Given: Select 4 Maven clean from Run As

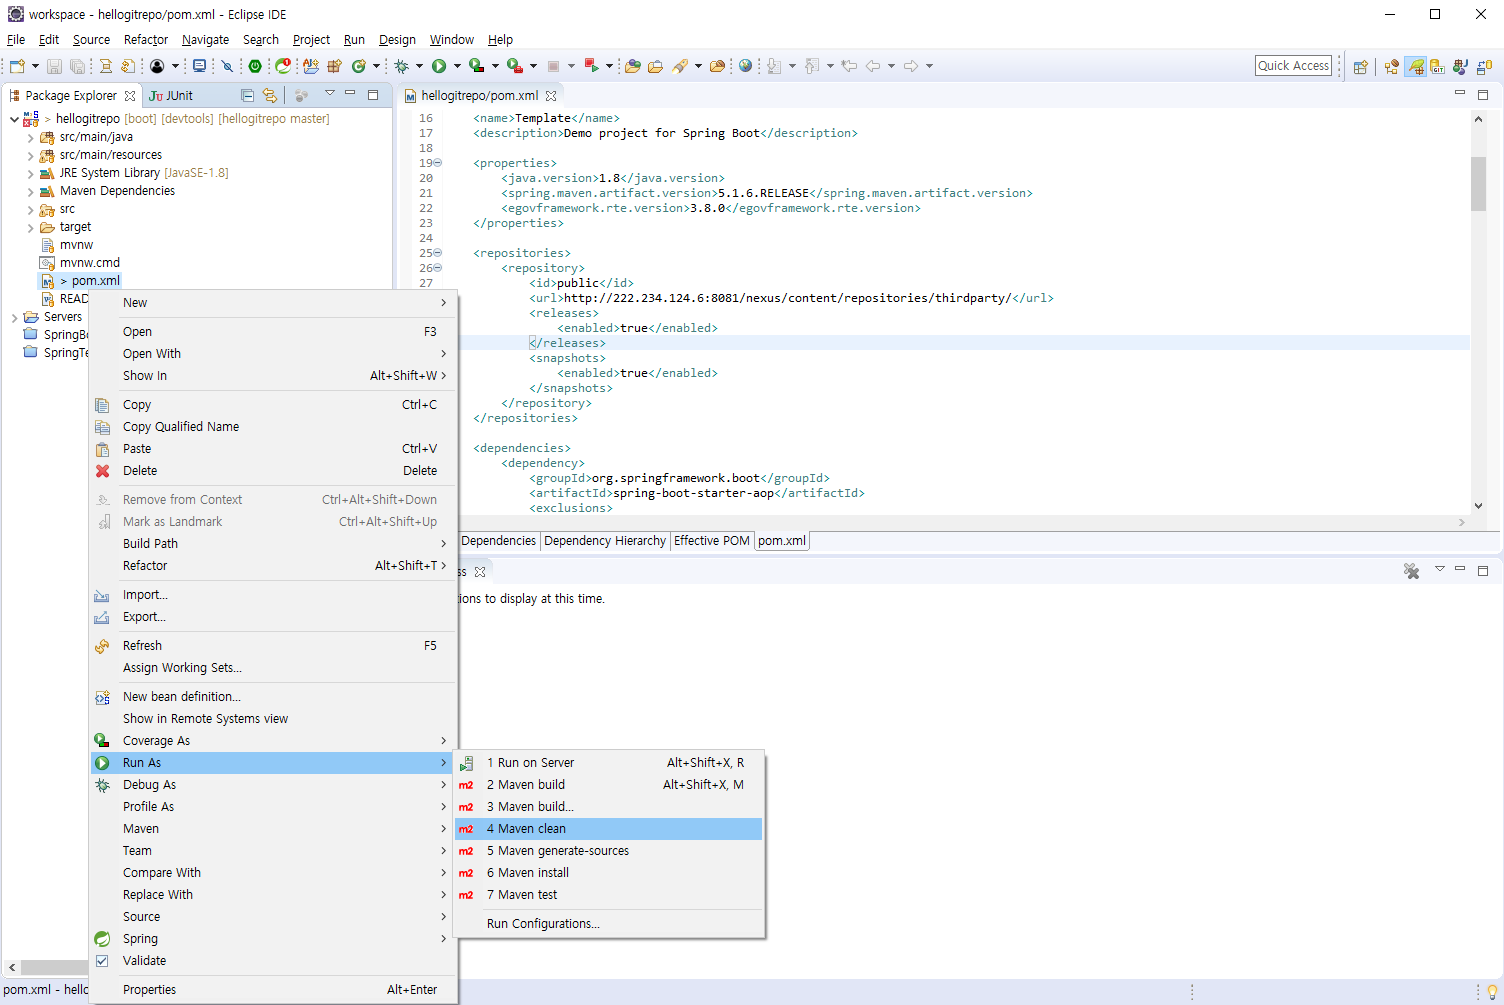Looking at the screenshot, I should [x=608, y=829].
